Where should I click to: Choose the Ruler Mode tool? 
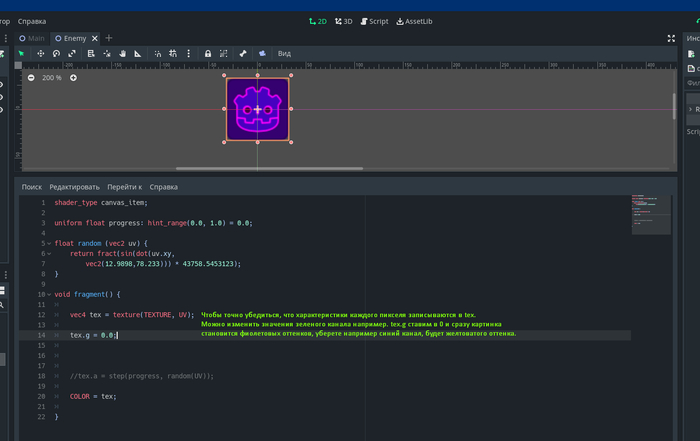(138, 53)
